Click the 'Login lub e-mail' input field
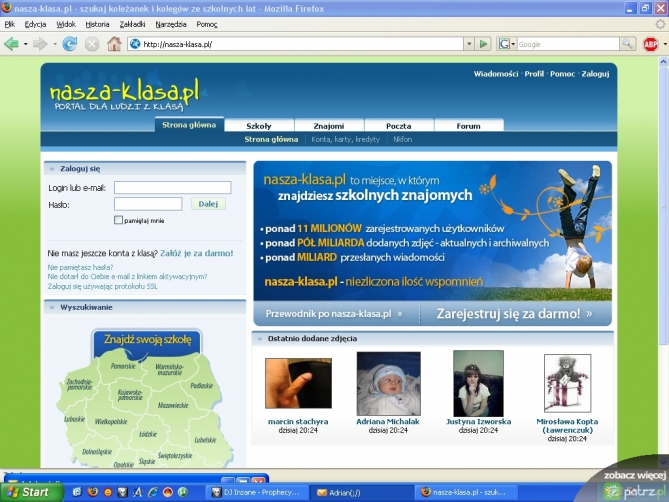 (x=172, y=187)
